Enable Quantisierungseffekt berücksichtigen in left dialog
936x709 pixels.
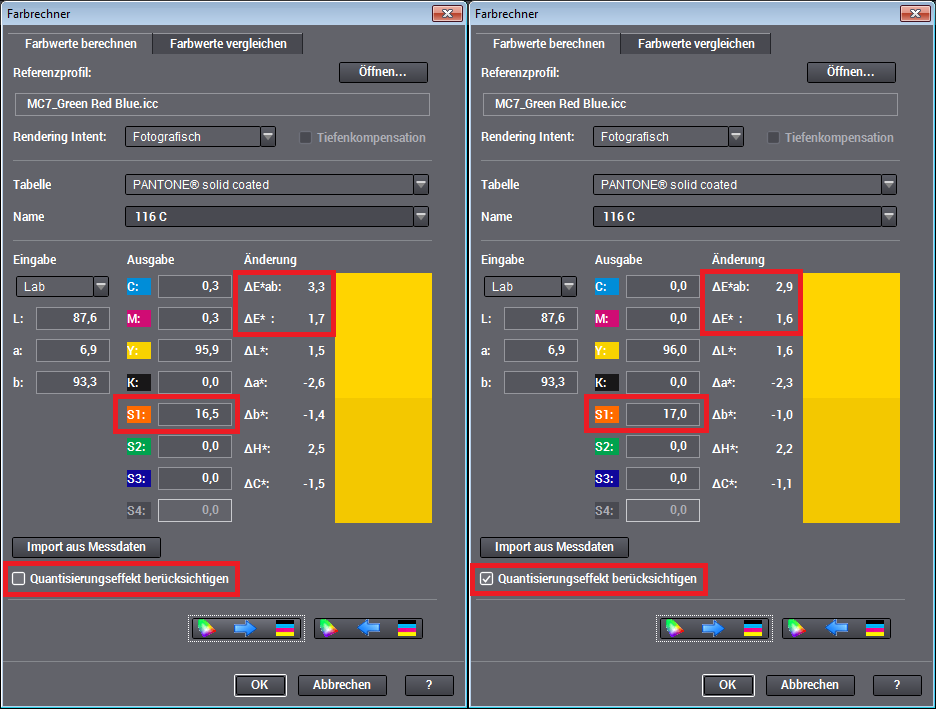pyautogui.click(x=17, y=579)
